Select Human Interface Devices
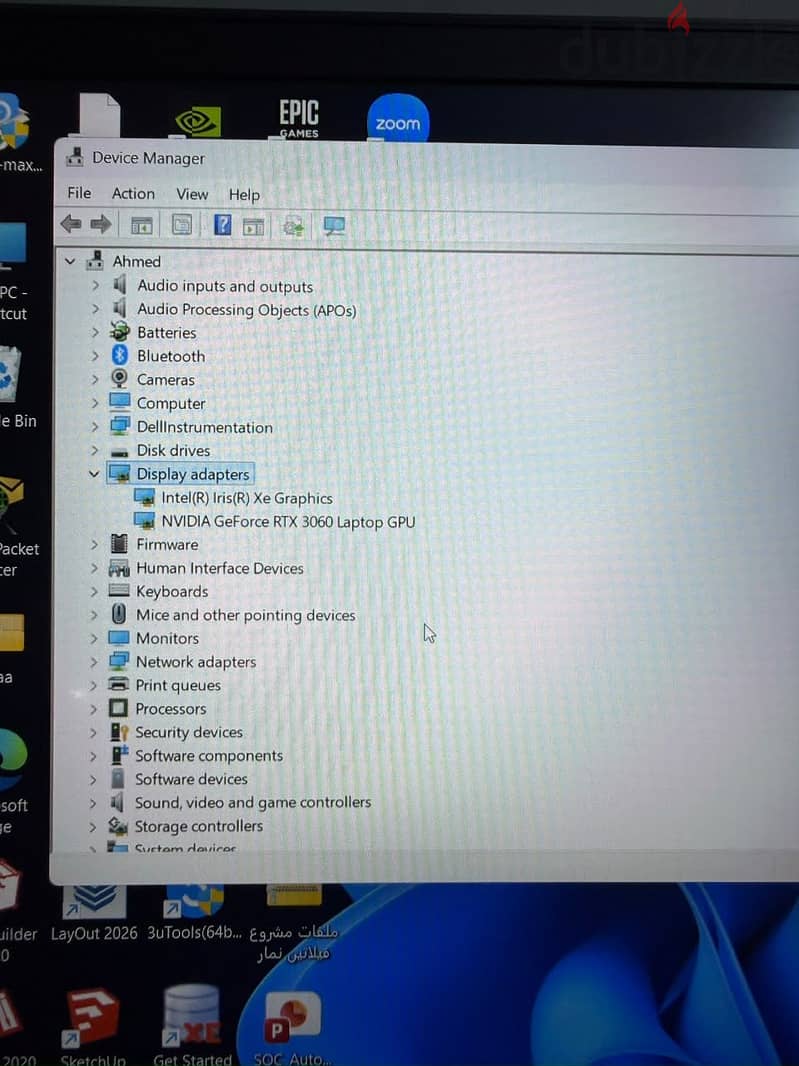The width and height of the screenshot is (799, 1066). pos(220,568)
